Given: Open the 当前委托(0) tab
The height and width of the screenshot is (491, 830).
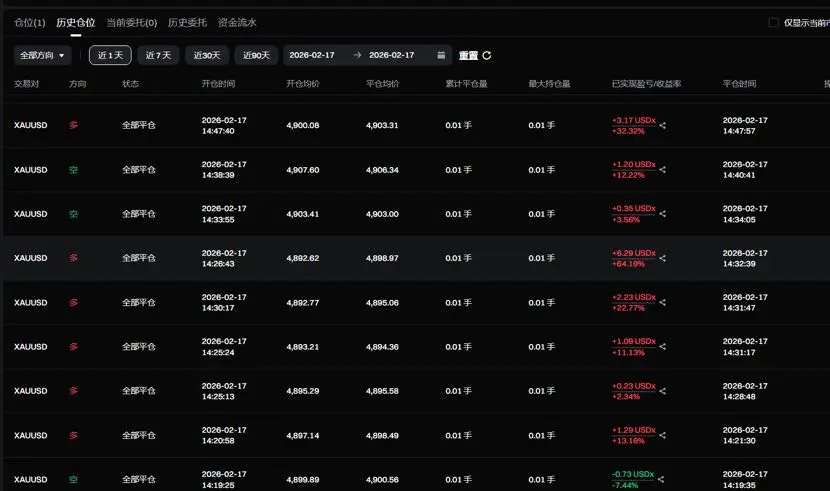Looking at the screenshot, I should coord(132,23).
